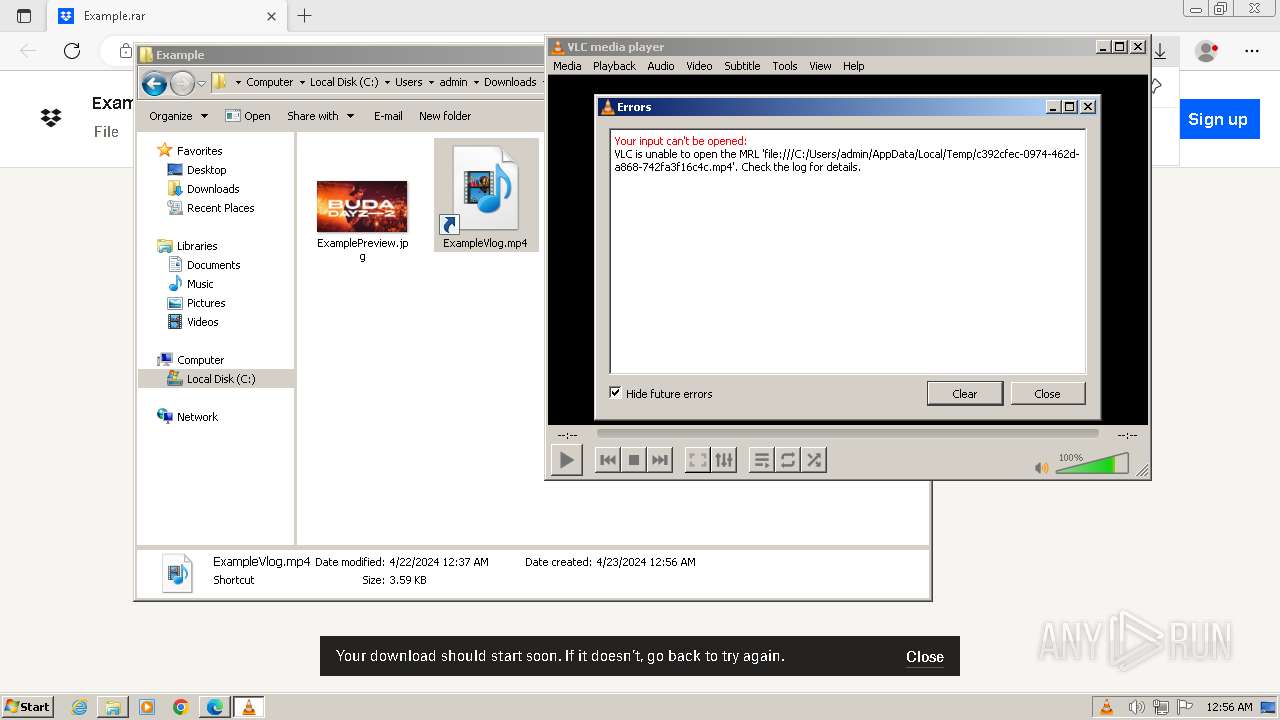Click Downloads in address breadcrumb
Screen dimensions: 1280x720
(x=510, y=82)
